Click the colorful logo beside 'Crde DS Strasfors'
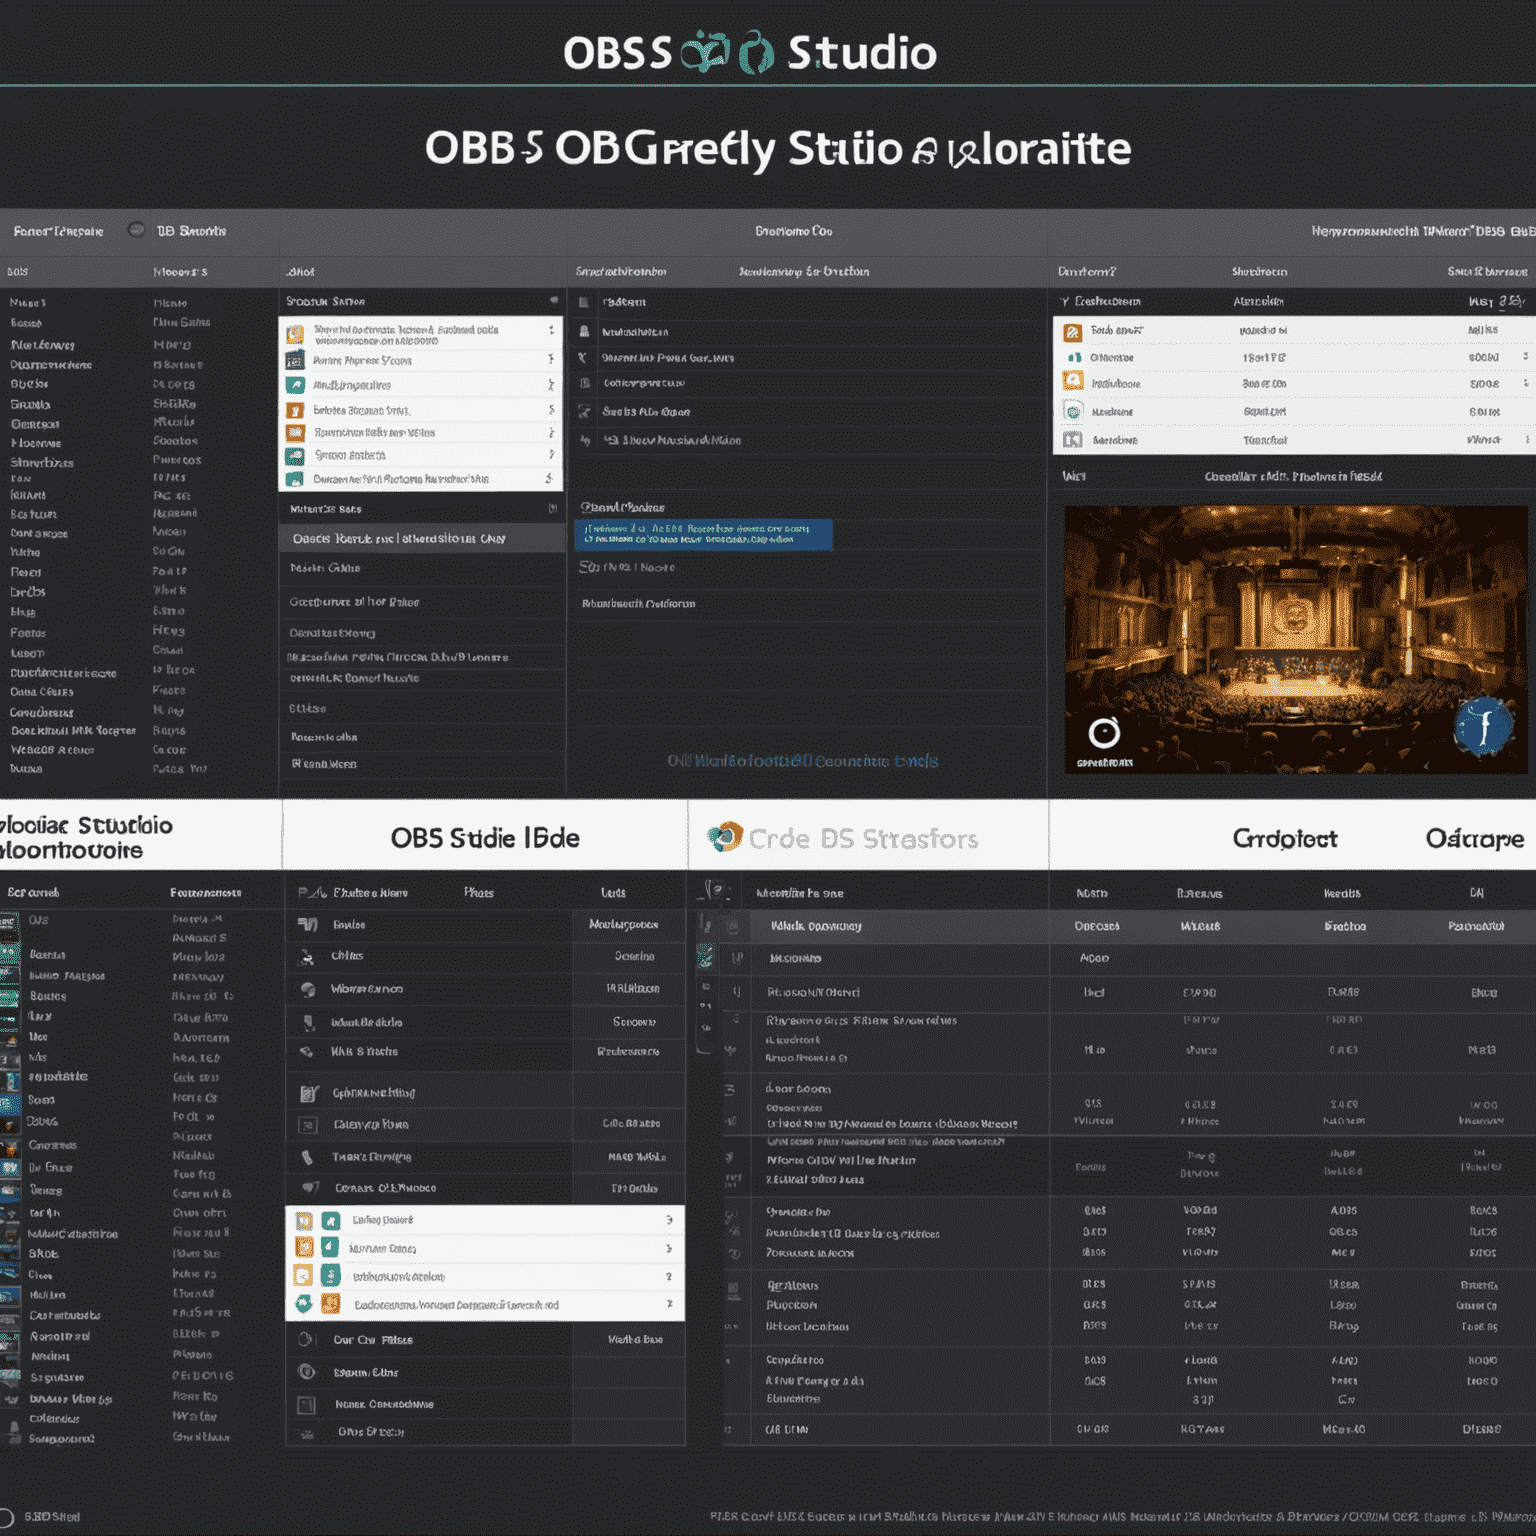Image resolution: width=1536 pixels, height=1536 pixels. click(x=725, y=837)
